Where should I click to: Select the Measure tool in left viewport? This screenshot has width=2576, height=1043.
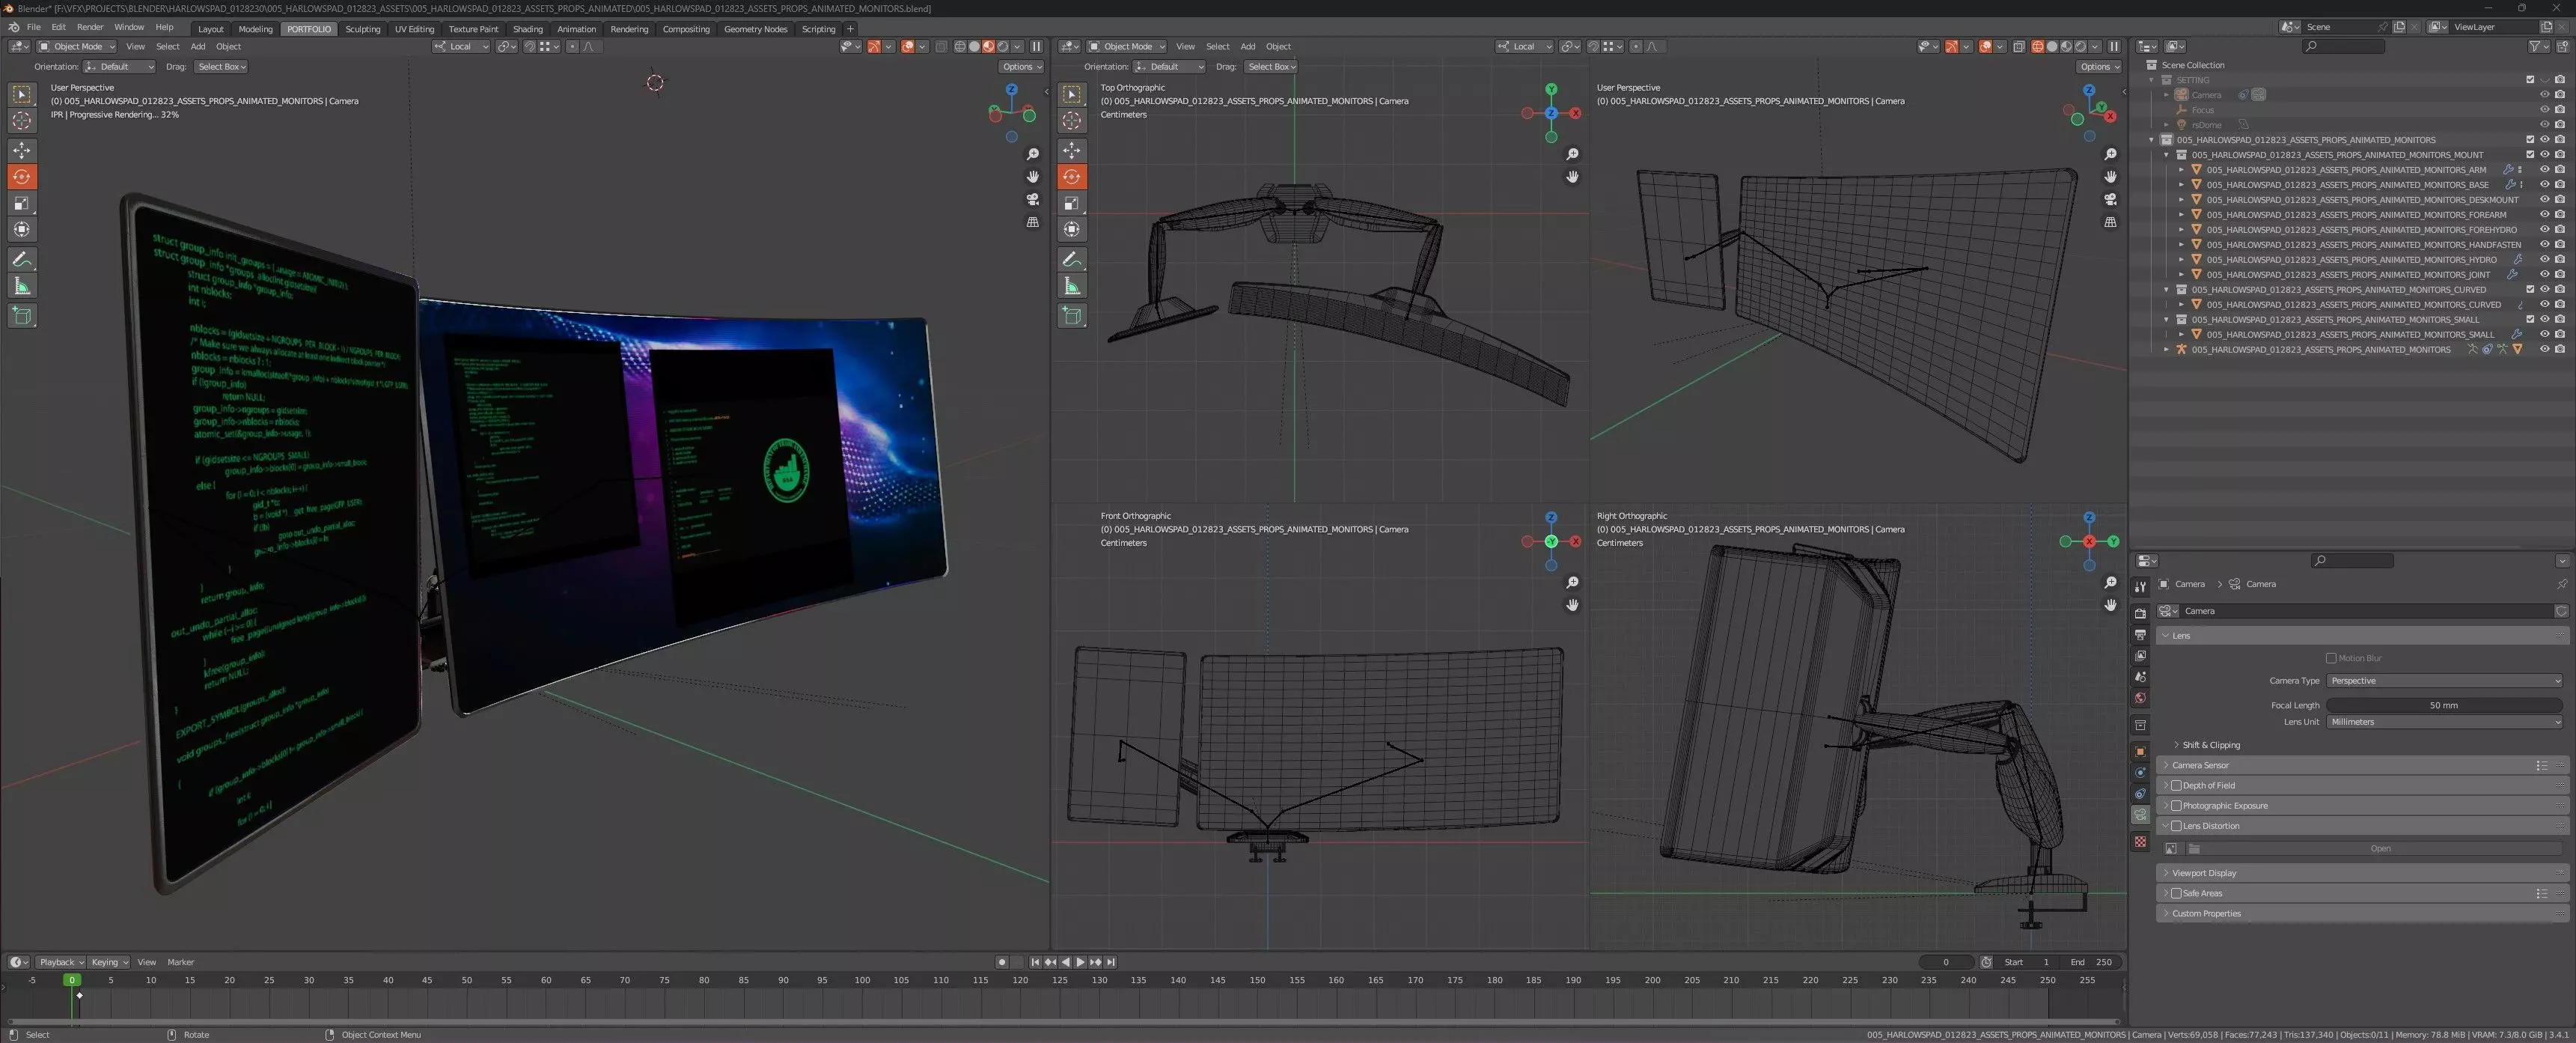pos(21,287)
